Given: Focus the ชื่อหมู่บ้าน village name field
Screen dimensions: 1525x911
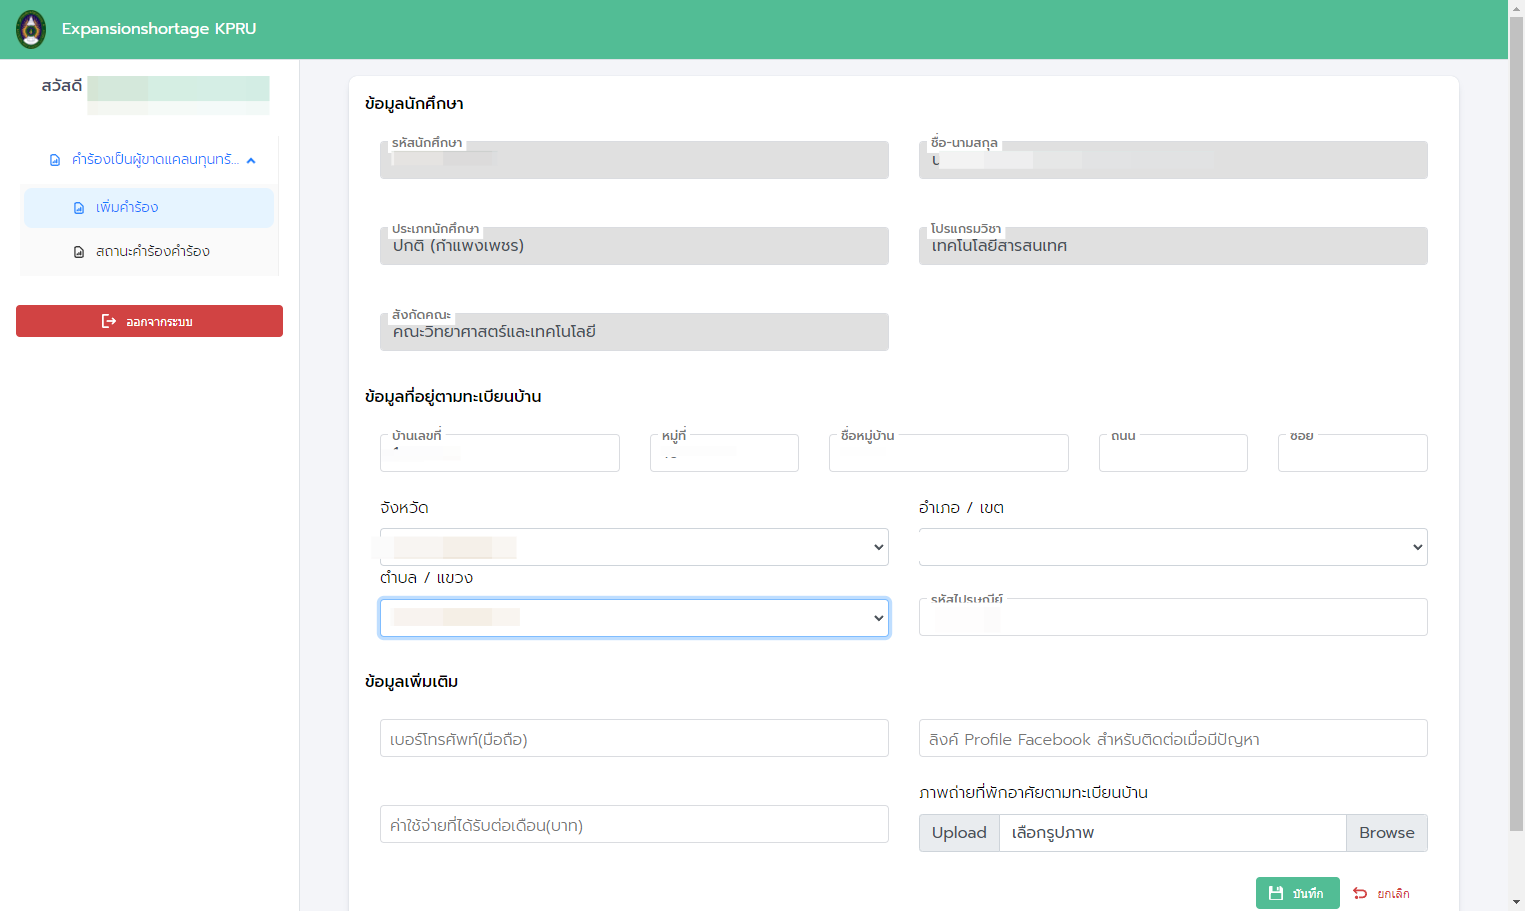Looking at the screenshot, I should (x=949, y=453).
